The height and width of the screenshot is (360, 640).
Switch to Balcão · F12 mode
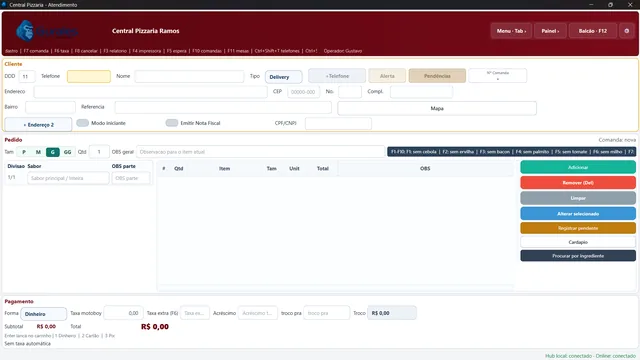tap(593, 31)
